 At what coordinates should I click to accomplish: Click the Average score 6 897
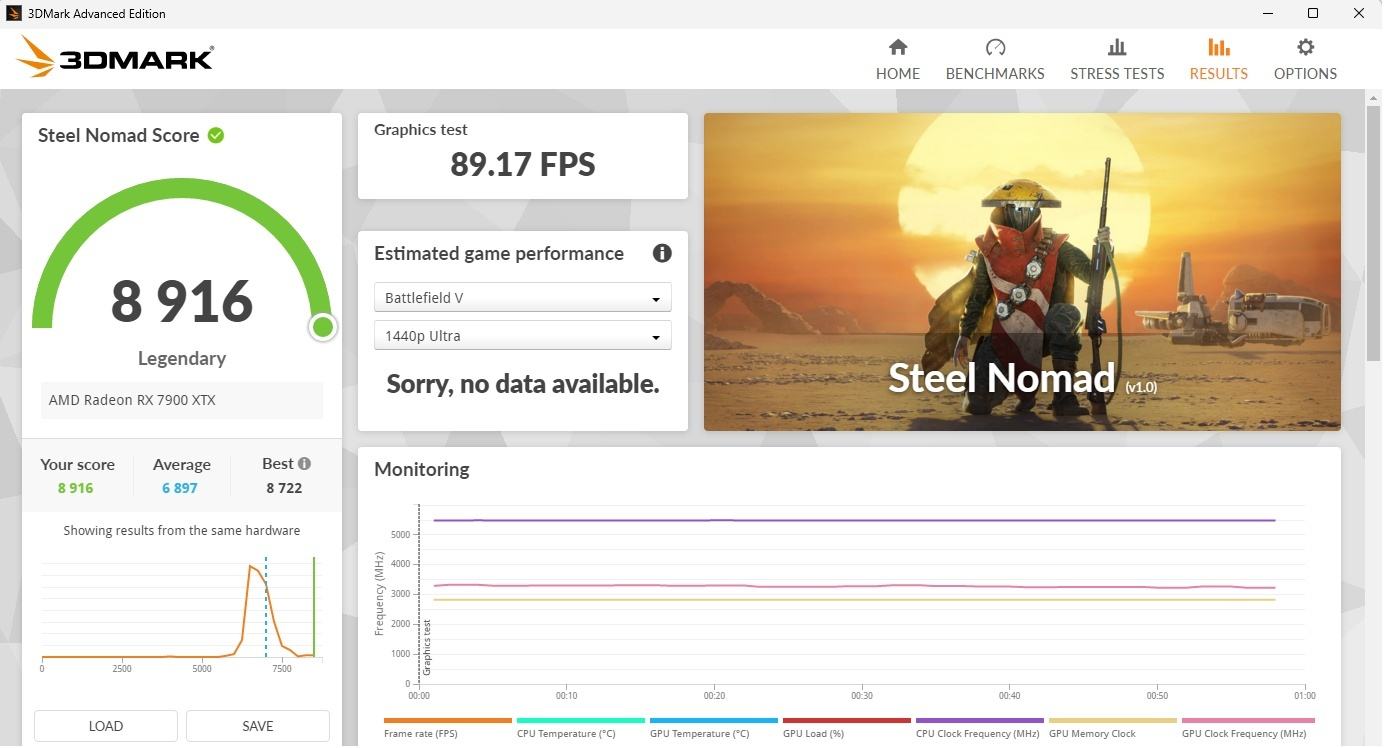180,488
